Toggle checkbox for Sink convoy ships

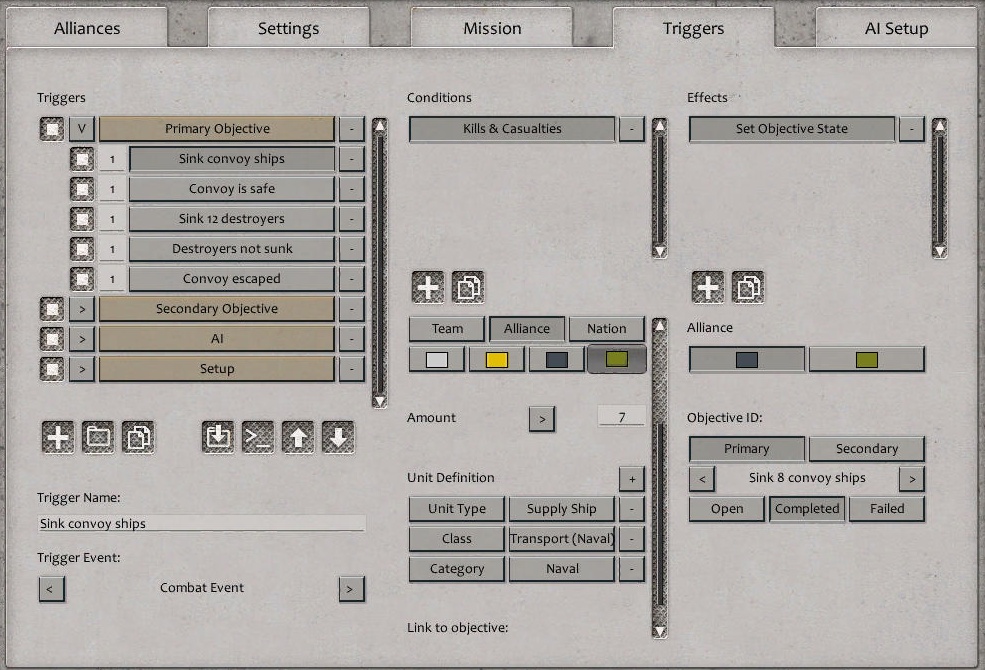pos(82,159)
